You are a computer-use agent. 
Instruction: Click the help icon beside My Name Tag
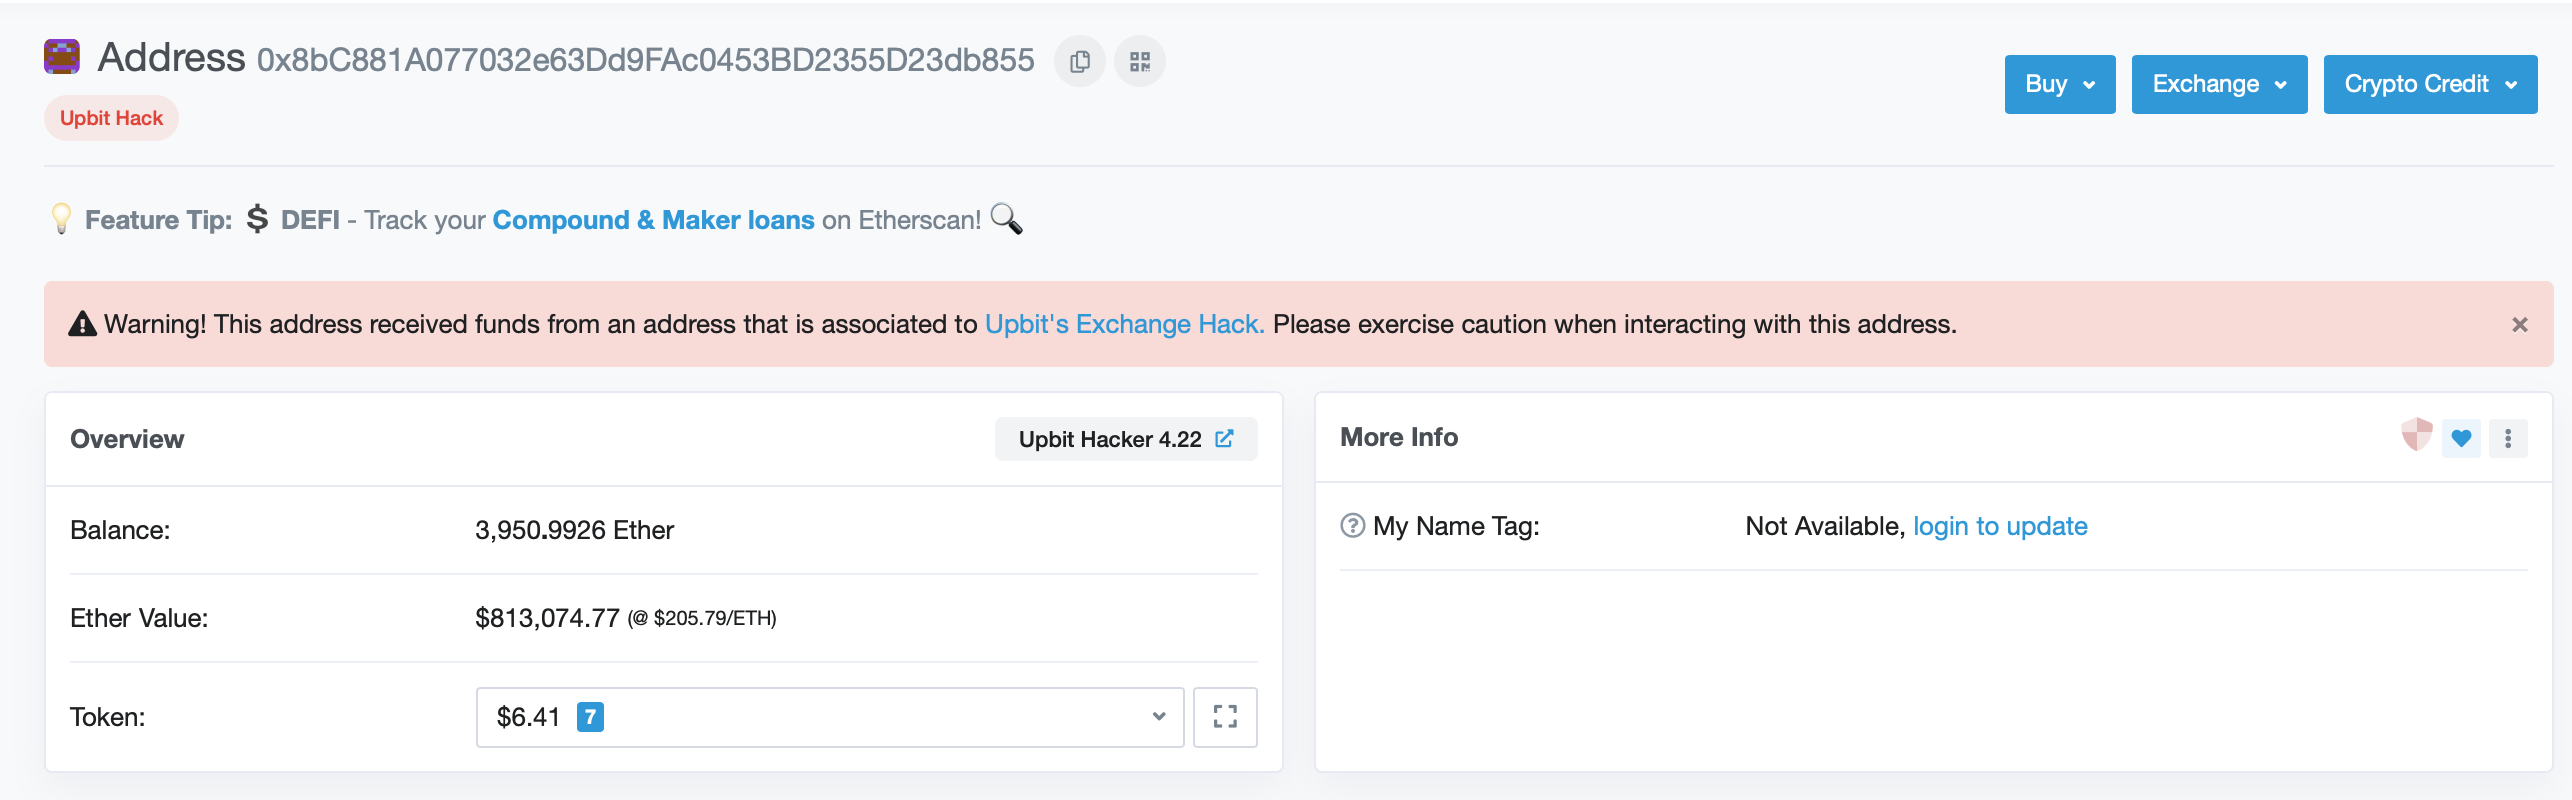(1352, 526)
